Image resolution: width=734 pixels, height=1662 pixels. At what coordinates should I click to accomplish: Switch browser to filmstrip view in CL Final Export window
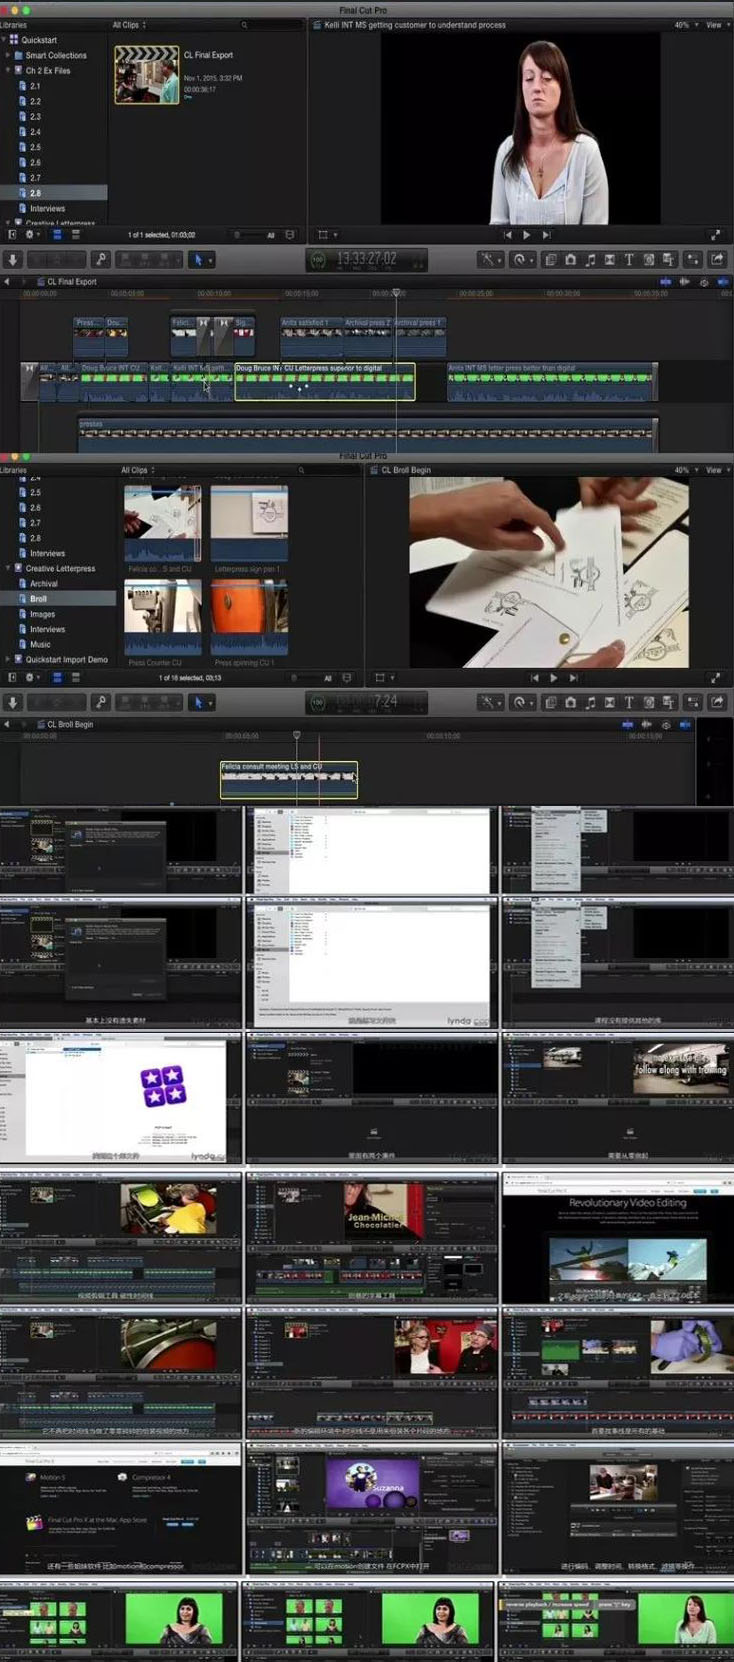(x=56, y=235)
